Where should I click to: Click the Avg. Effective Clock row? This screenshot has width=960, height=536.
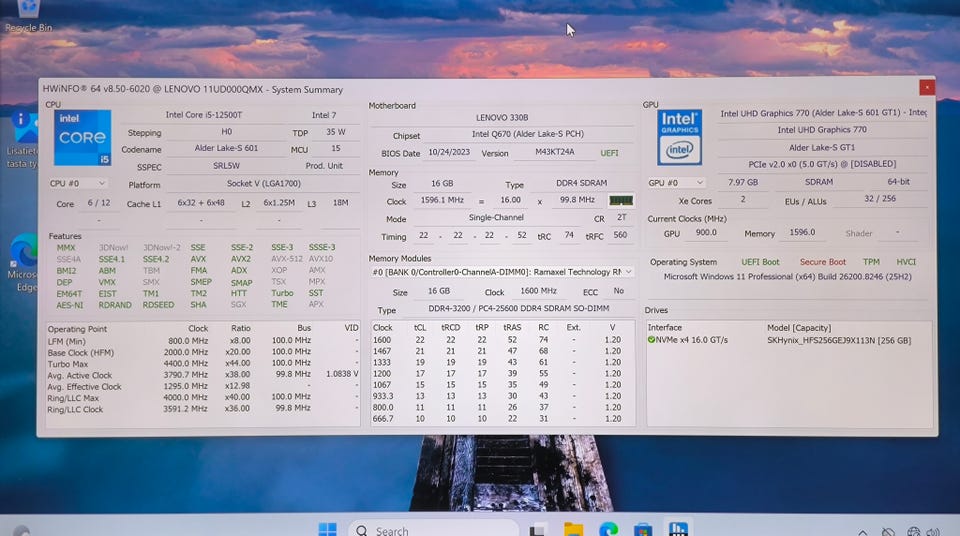pos(203,387)
